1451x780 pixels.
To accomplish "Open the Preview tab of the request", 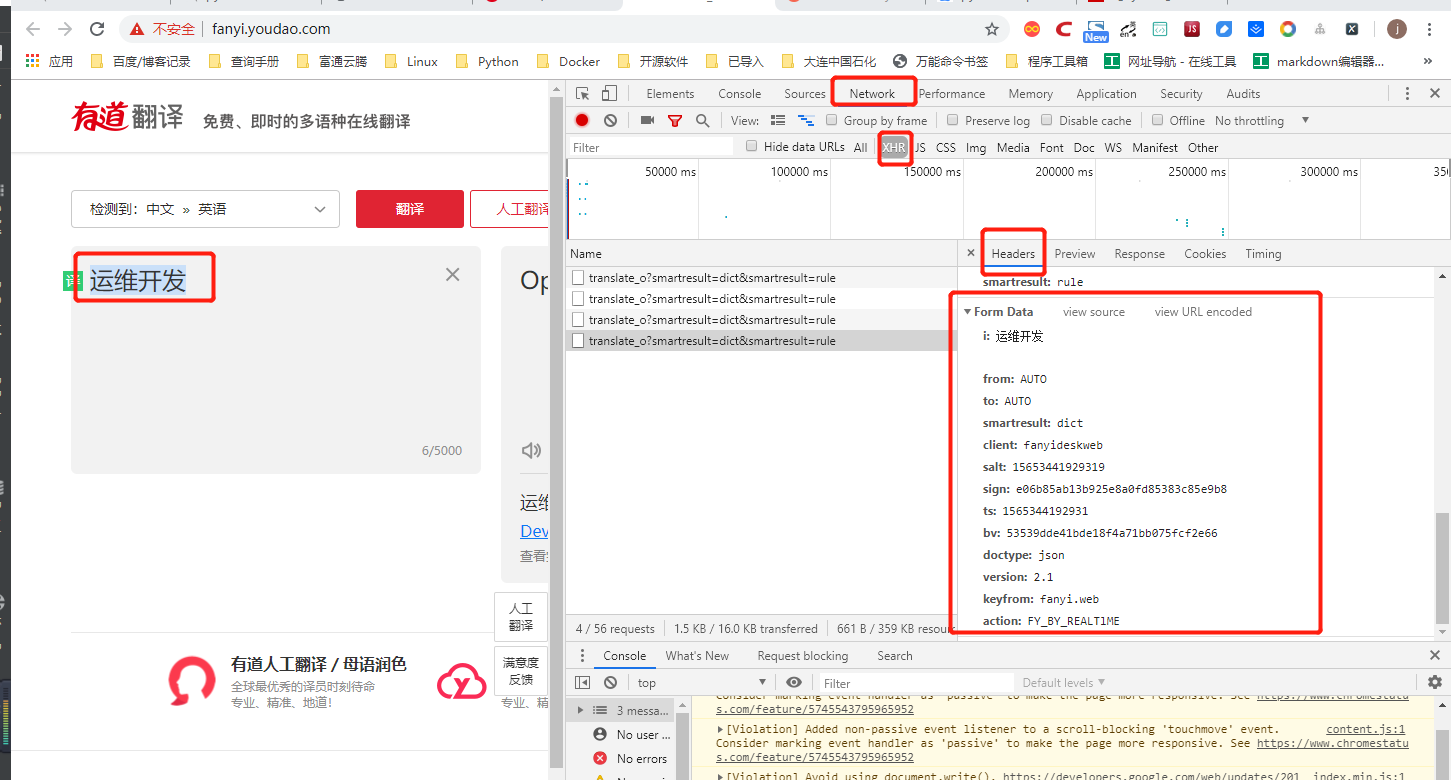I will click(x=1075, y=254).
